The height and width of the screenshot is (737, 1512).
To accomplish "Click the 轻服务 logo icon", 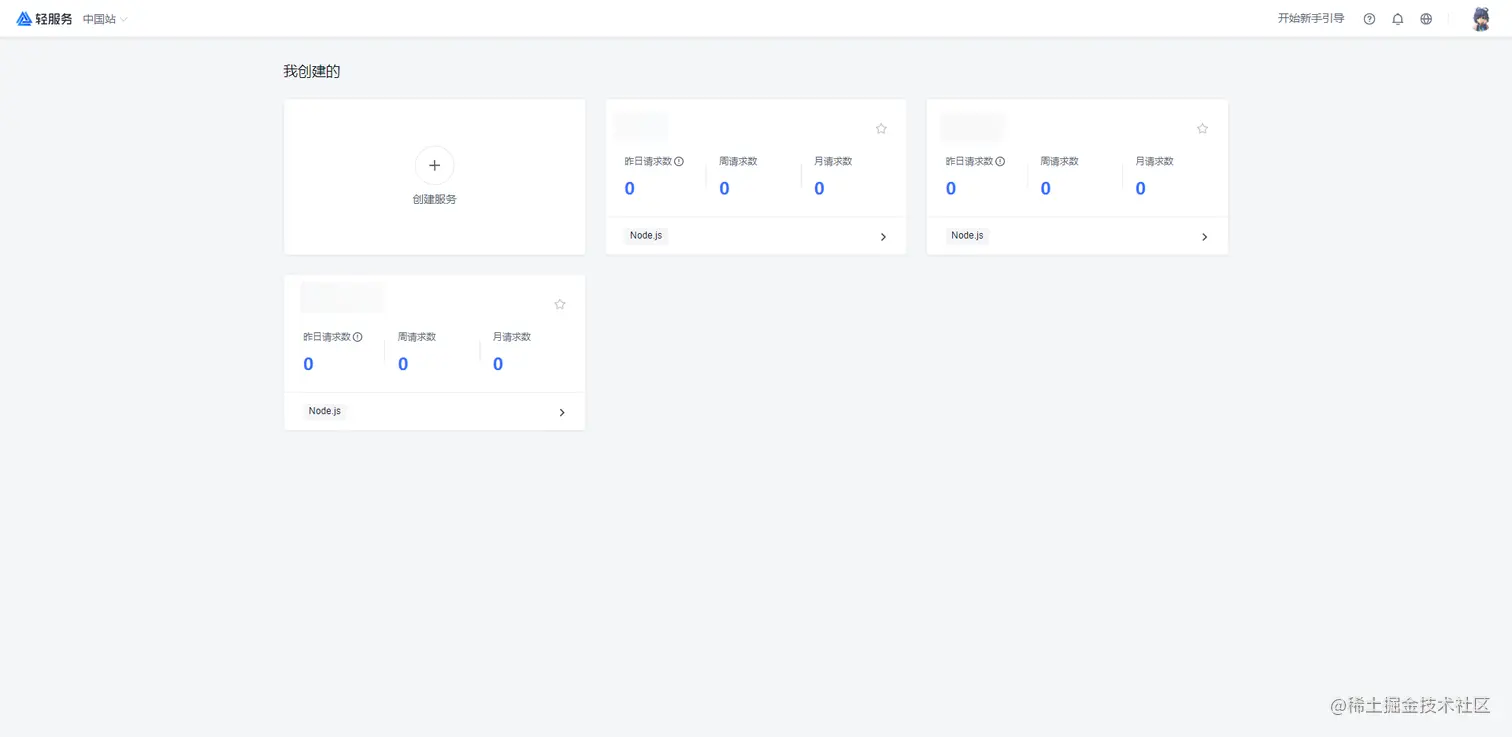I will coord(24,19).
